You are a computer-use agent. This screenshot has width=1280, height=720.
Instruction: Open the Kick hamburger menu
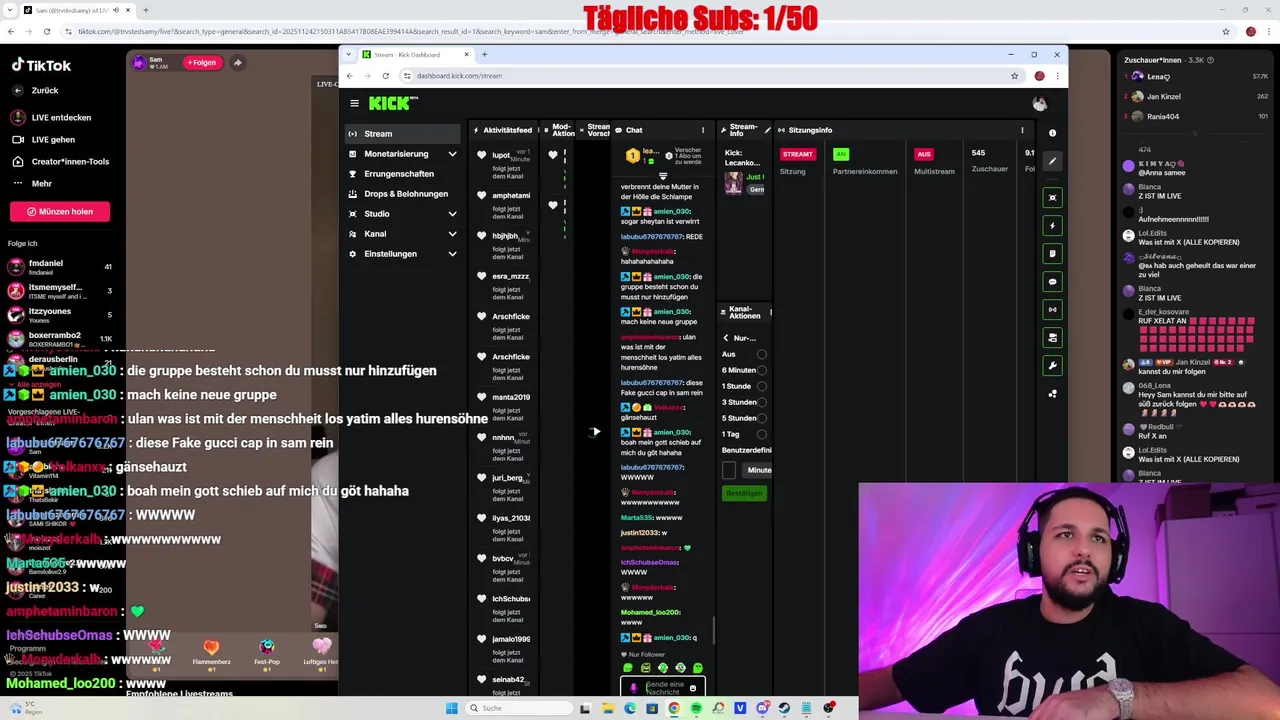point(354,103)
